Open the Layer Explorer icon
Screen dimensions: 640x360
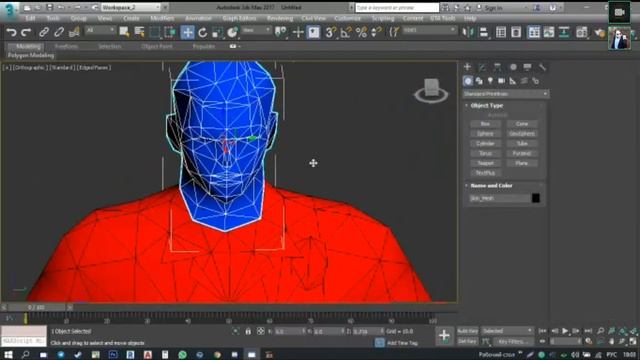click(x=516, y=32)
